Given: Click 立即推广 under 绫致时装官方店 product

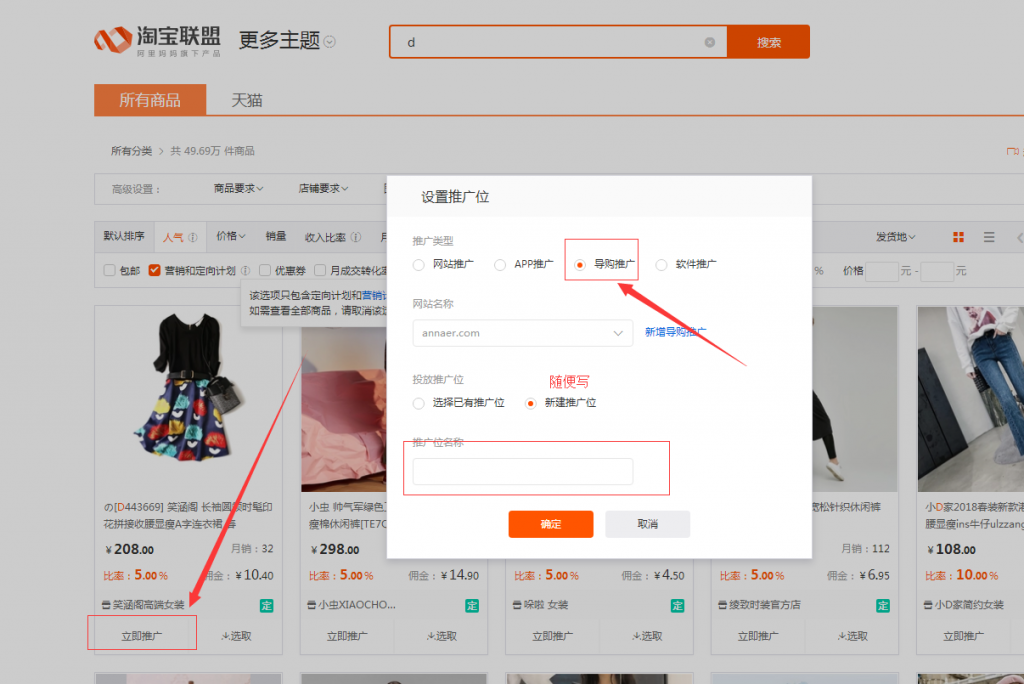Looking at the screenshot, I should (x=758, y=635).
